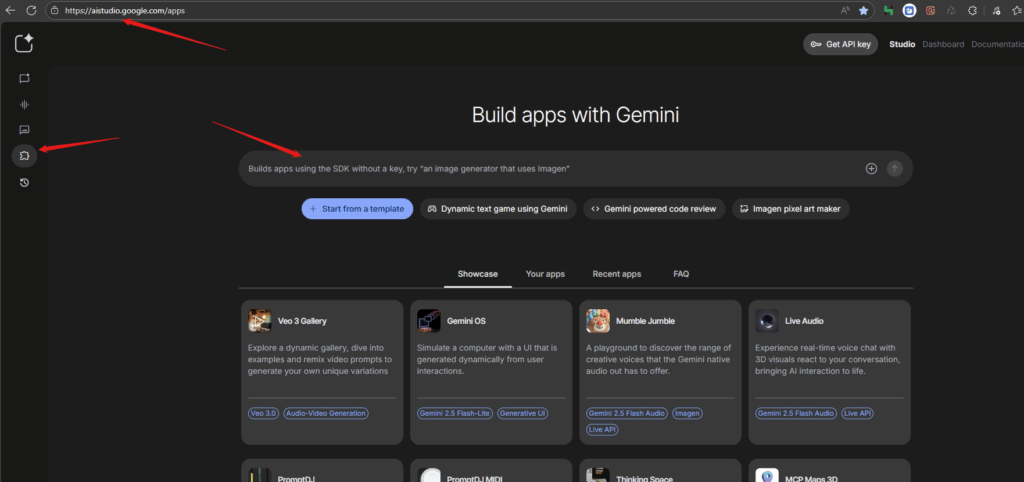Click the Generative UI tag chip
The height and width of the screenshot is (482, 1024).
point(522,413)
